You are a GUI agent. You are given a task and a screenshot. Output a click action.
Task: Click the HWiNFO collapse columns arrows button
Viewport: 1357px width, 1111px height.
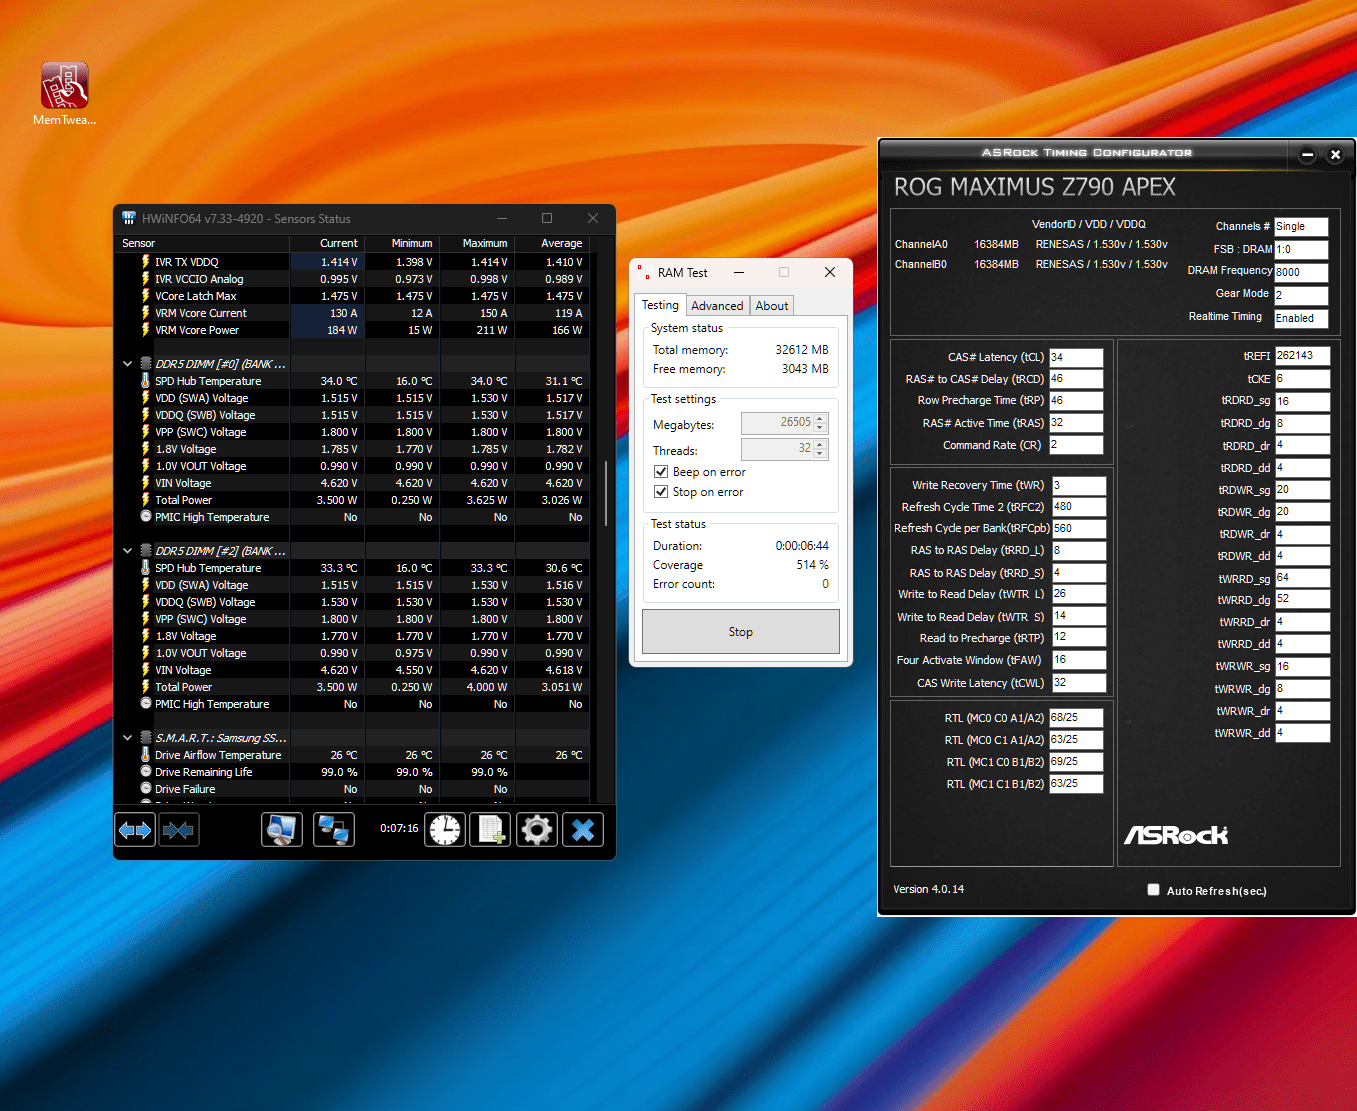(x=179, y=830)
